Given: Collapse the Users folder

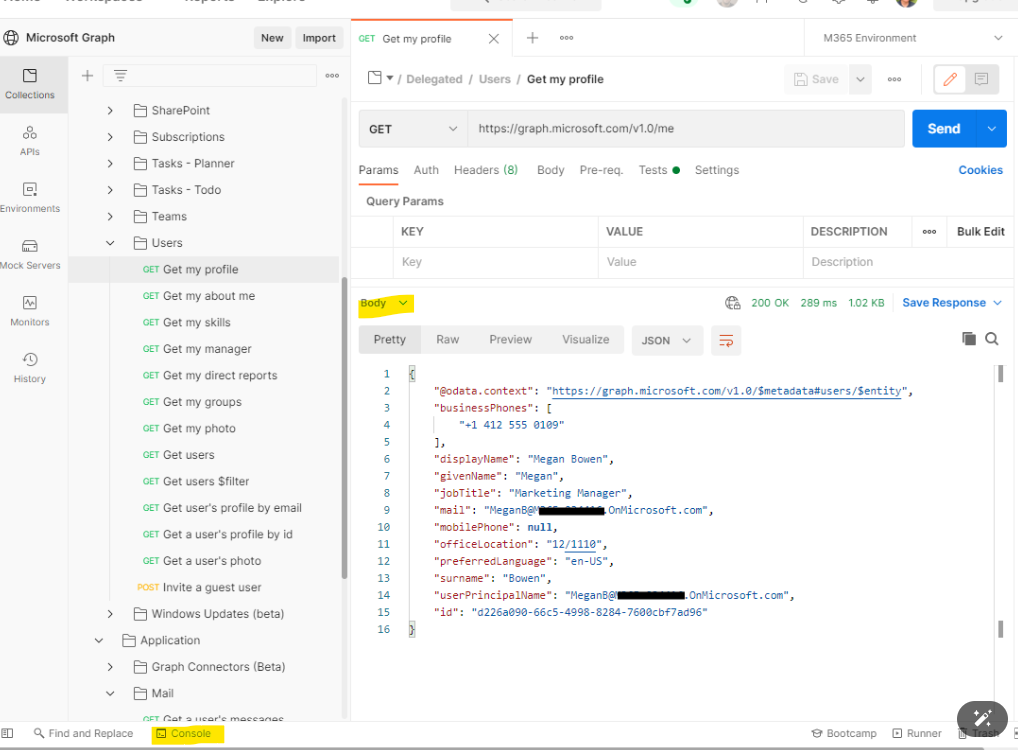Looking at the screenshot, I should 110,243.
